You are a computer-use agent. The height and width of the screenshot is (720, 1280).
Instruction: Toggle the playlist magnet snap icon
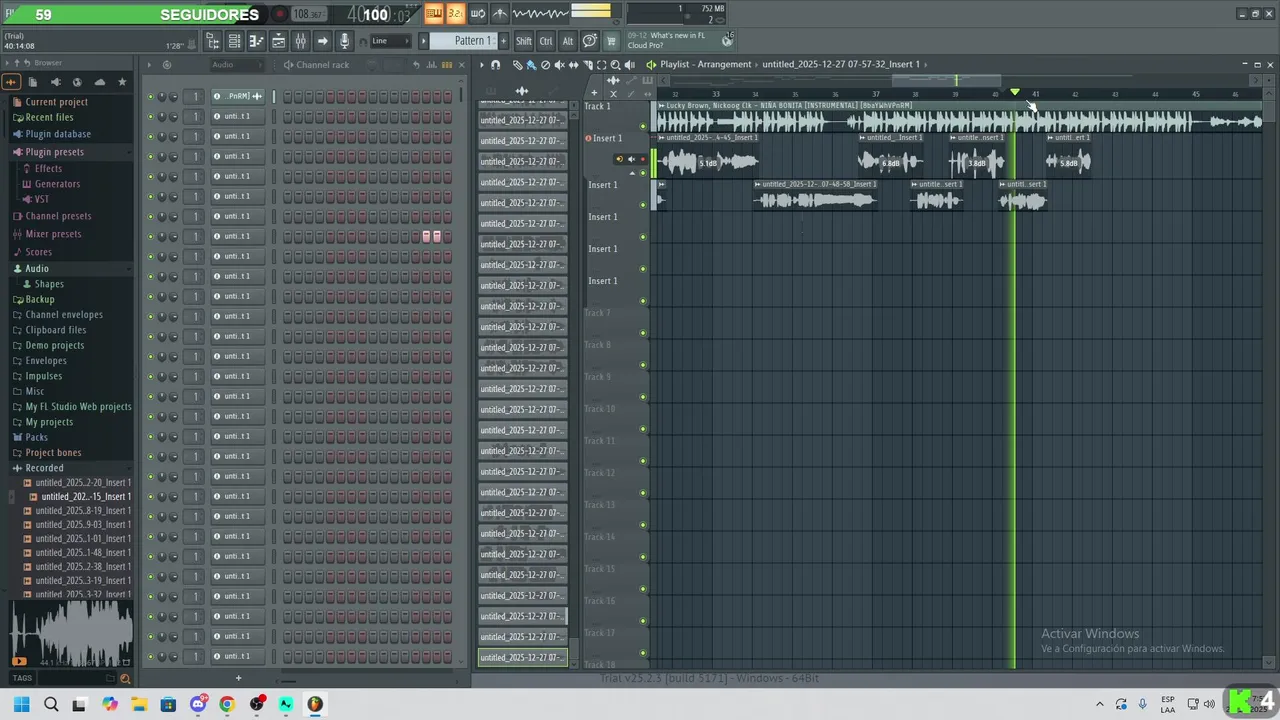(x=496, y=64)
